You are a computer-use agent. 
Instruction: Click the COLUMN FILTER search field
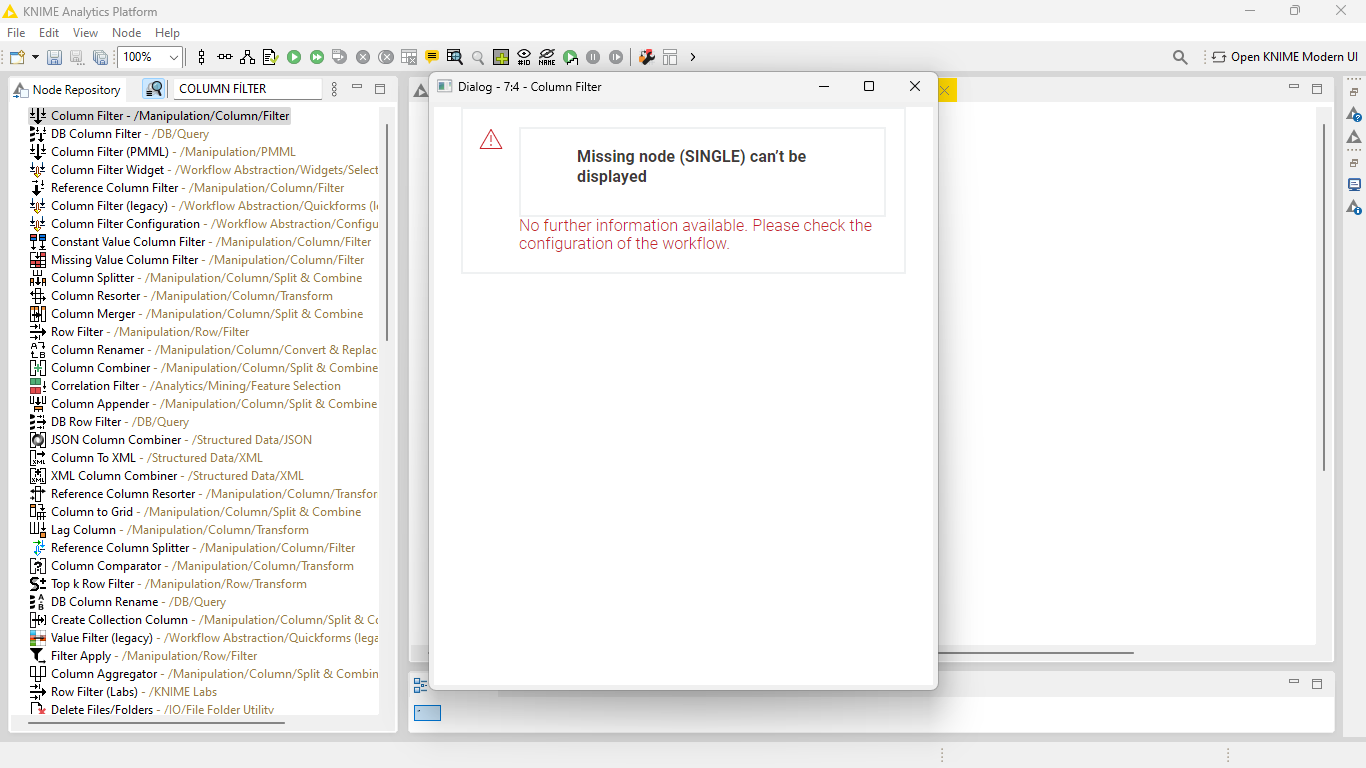[248, 89]
